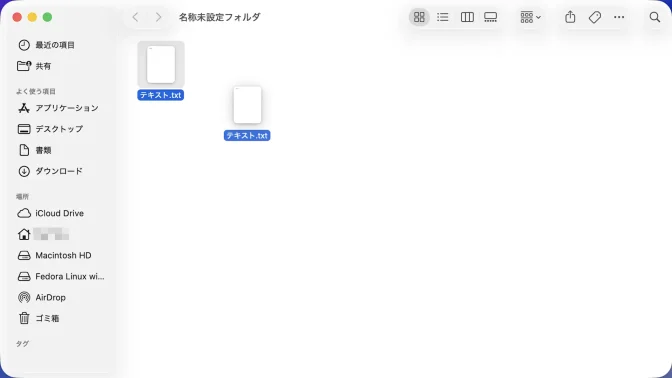Open Macintosh HD in sidebar
The image size is (672, 378).
point(54,255)
